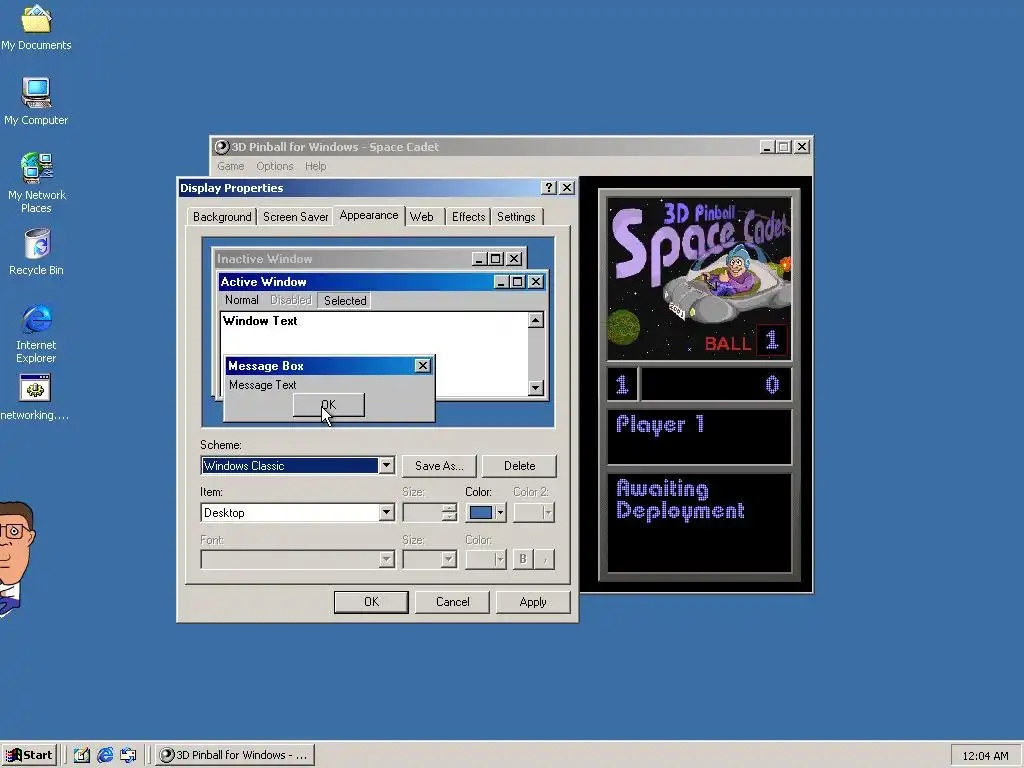
Task: Click the Window Text in preview
Action: (260, 321)
